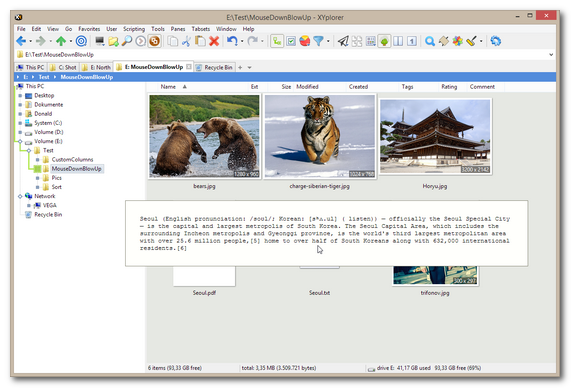Expand the Pics folder node
The image size is (571, 388).
(37, 178)
